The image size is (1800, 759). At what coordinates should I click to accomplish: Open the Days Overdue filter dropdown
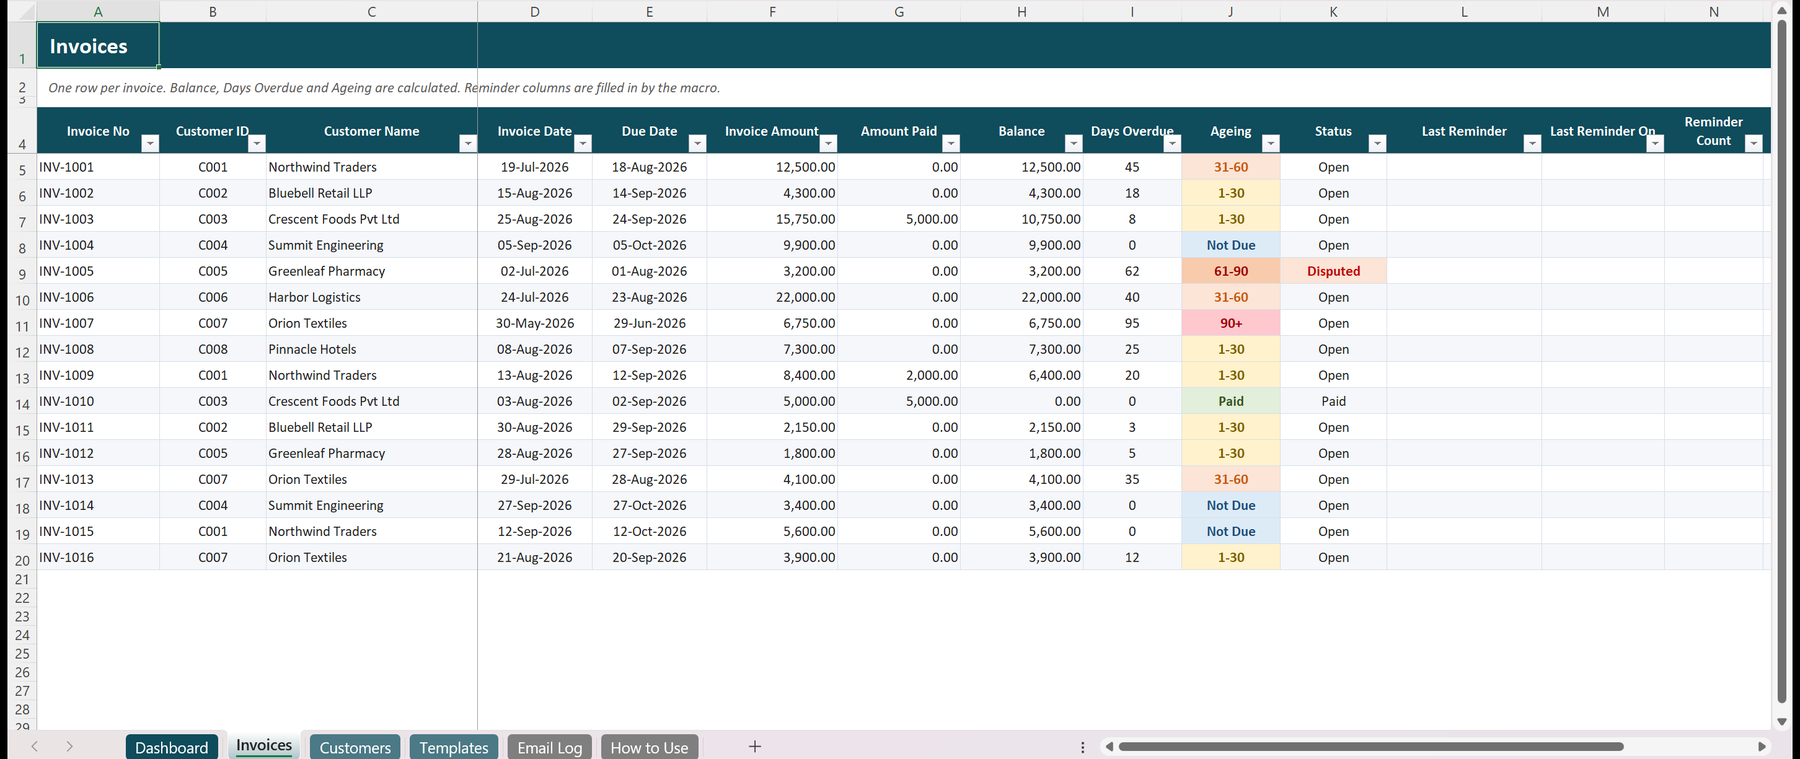coord(1172,144)
